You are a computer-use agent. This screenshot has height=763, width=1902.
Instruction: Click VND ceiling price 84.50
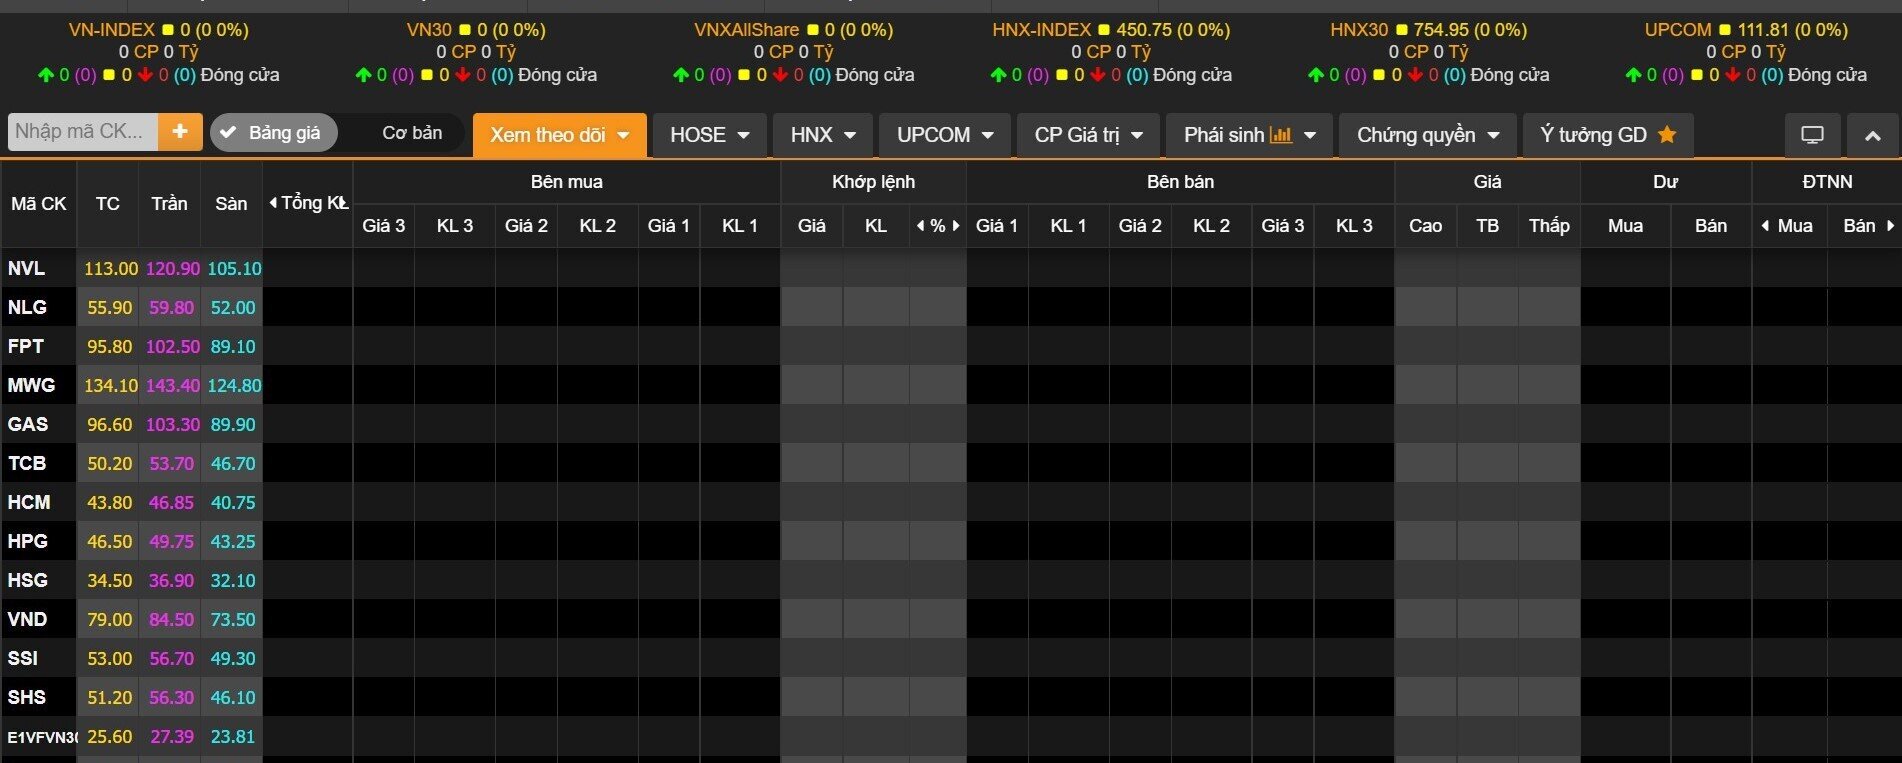pyautogui.click(x=171, y=619)
